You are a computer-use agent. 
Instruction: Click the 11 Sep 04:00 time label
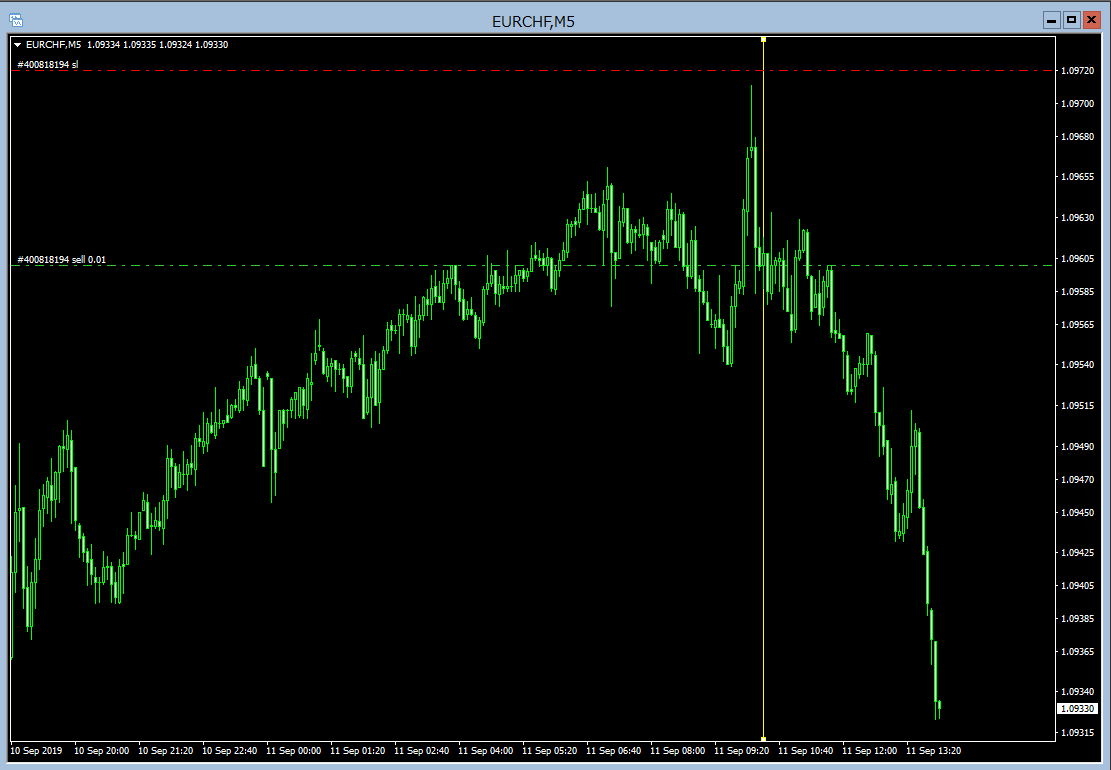pyautogui.click(x=485, y=751)
